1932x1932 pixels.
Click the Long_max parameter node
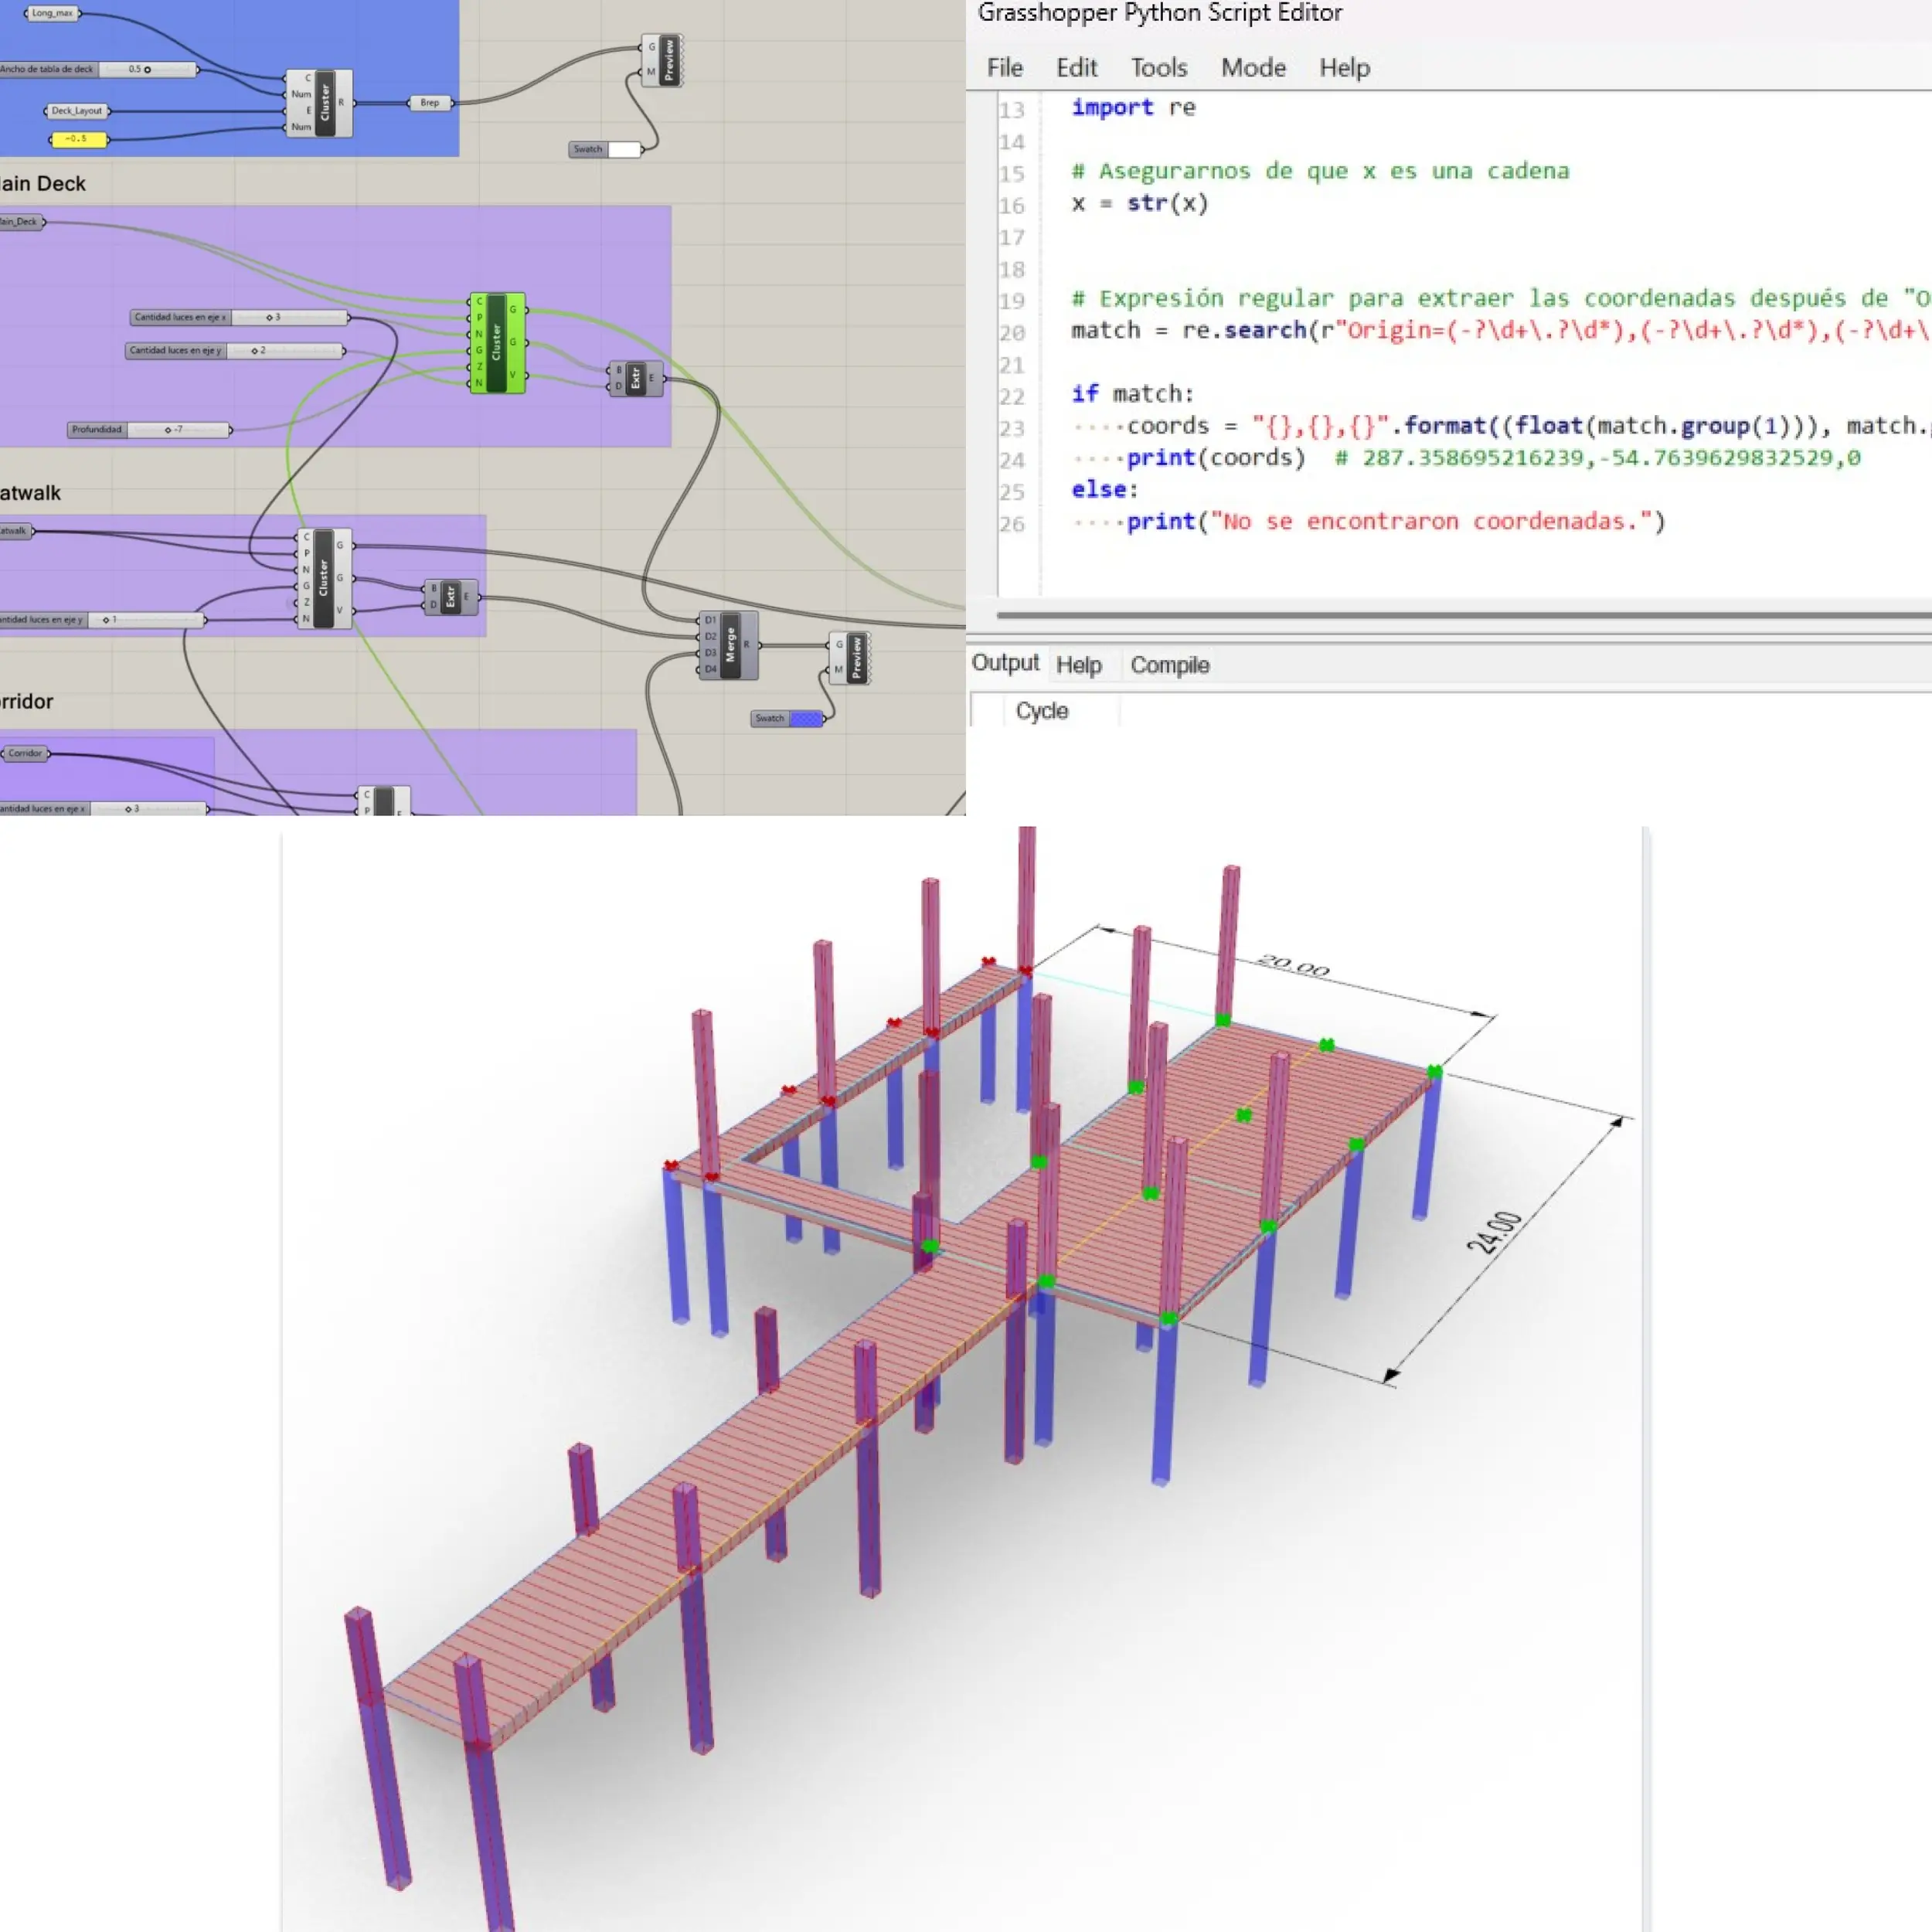(x=52, y=13)
